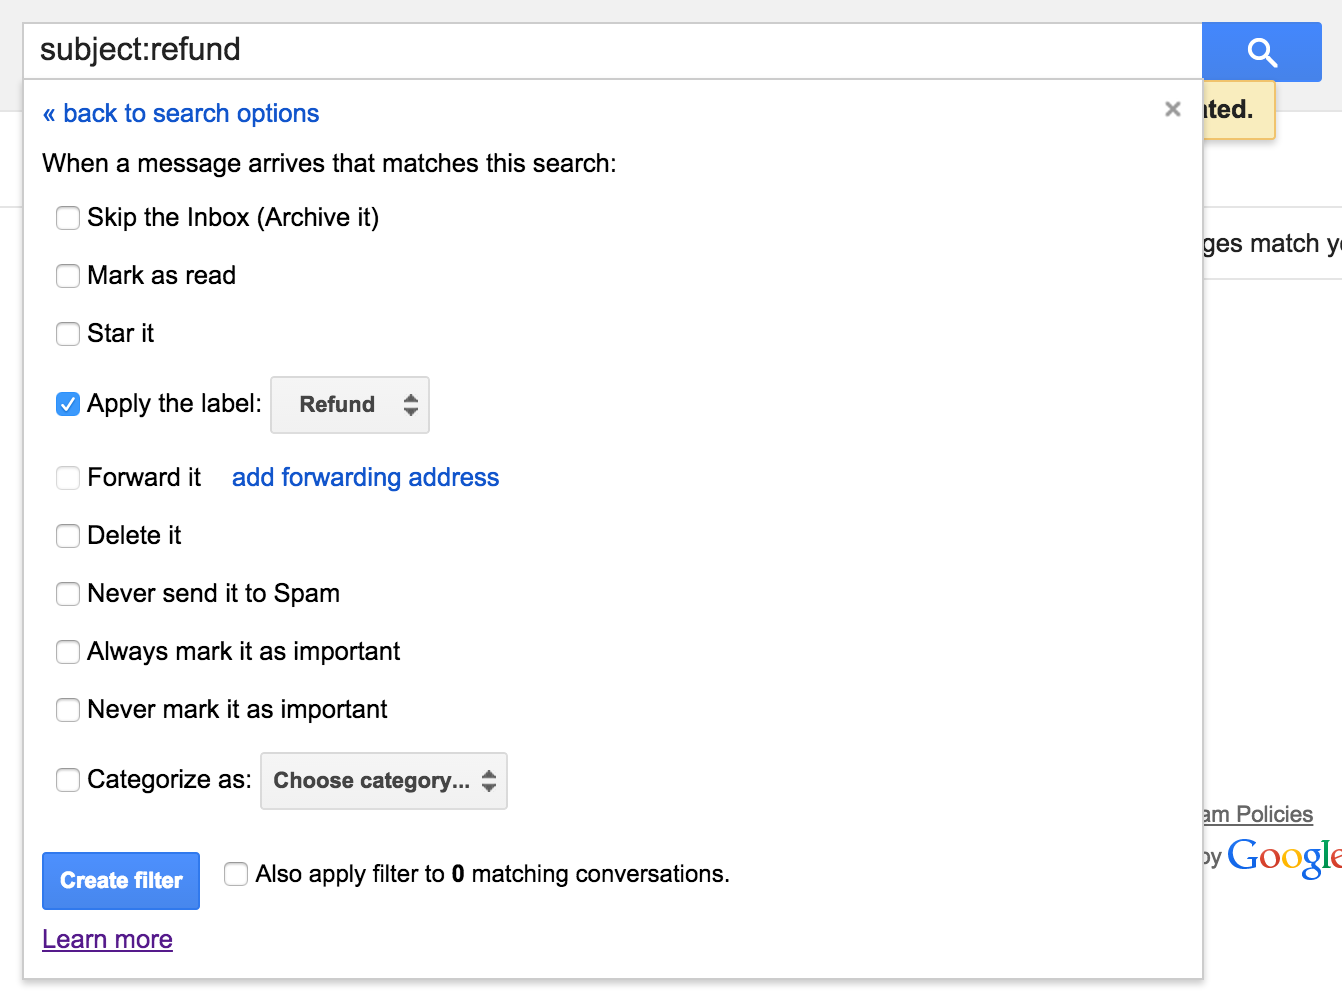The image size is (1342, 998).
Task: Click the subject:refund search field
Action: [x=612, y=51]
